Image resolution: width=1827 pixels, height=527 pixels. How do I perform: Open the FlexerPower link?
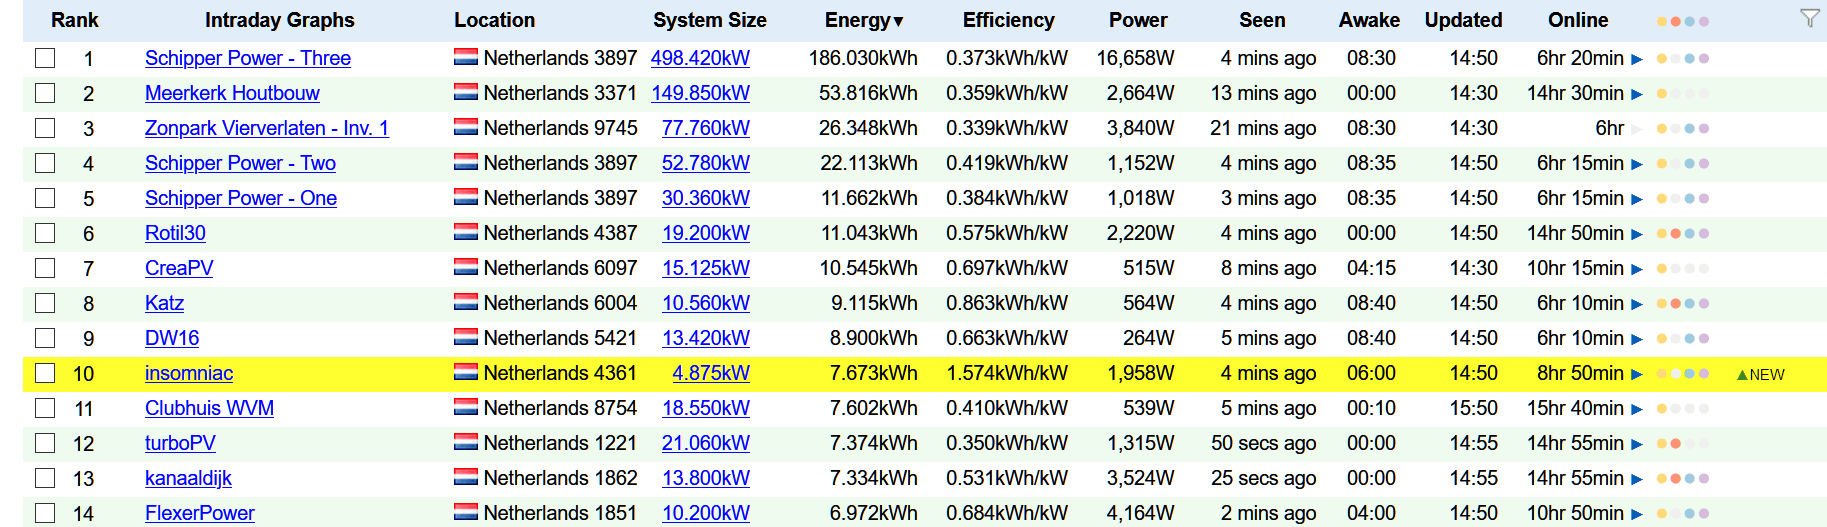point(200,513)
